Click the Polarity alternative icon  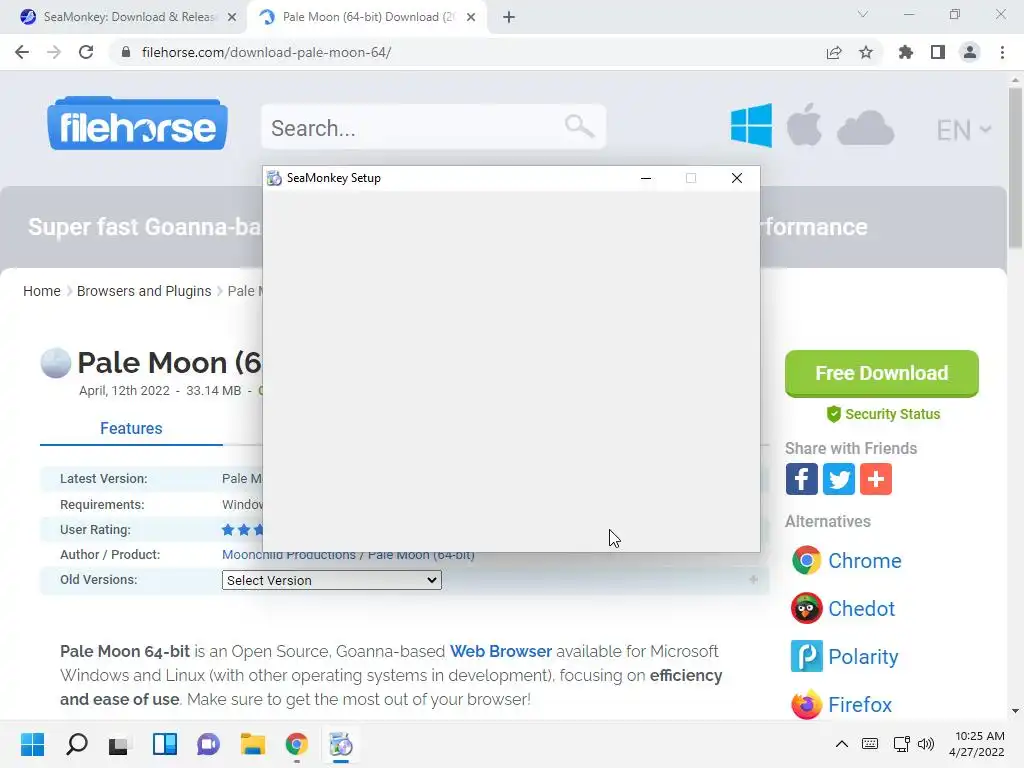pos(807,656)
